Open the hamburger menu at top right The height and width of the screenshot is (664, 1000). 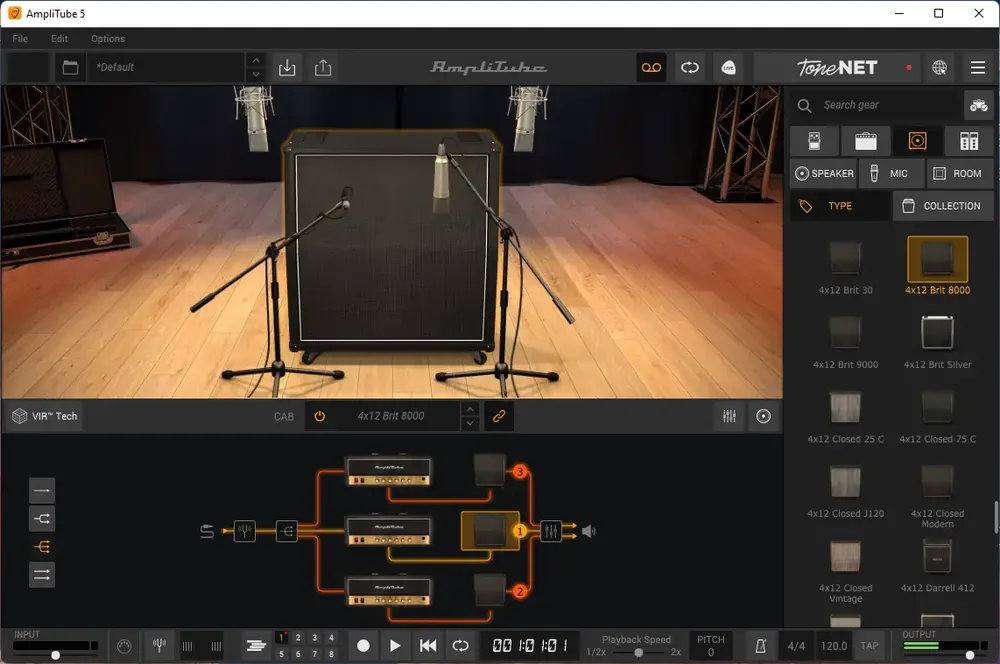(978, 68)
